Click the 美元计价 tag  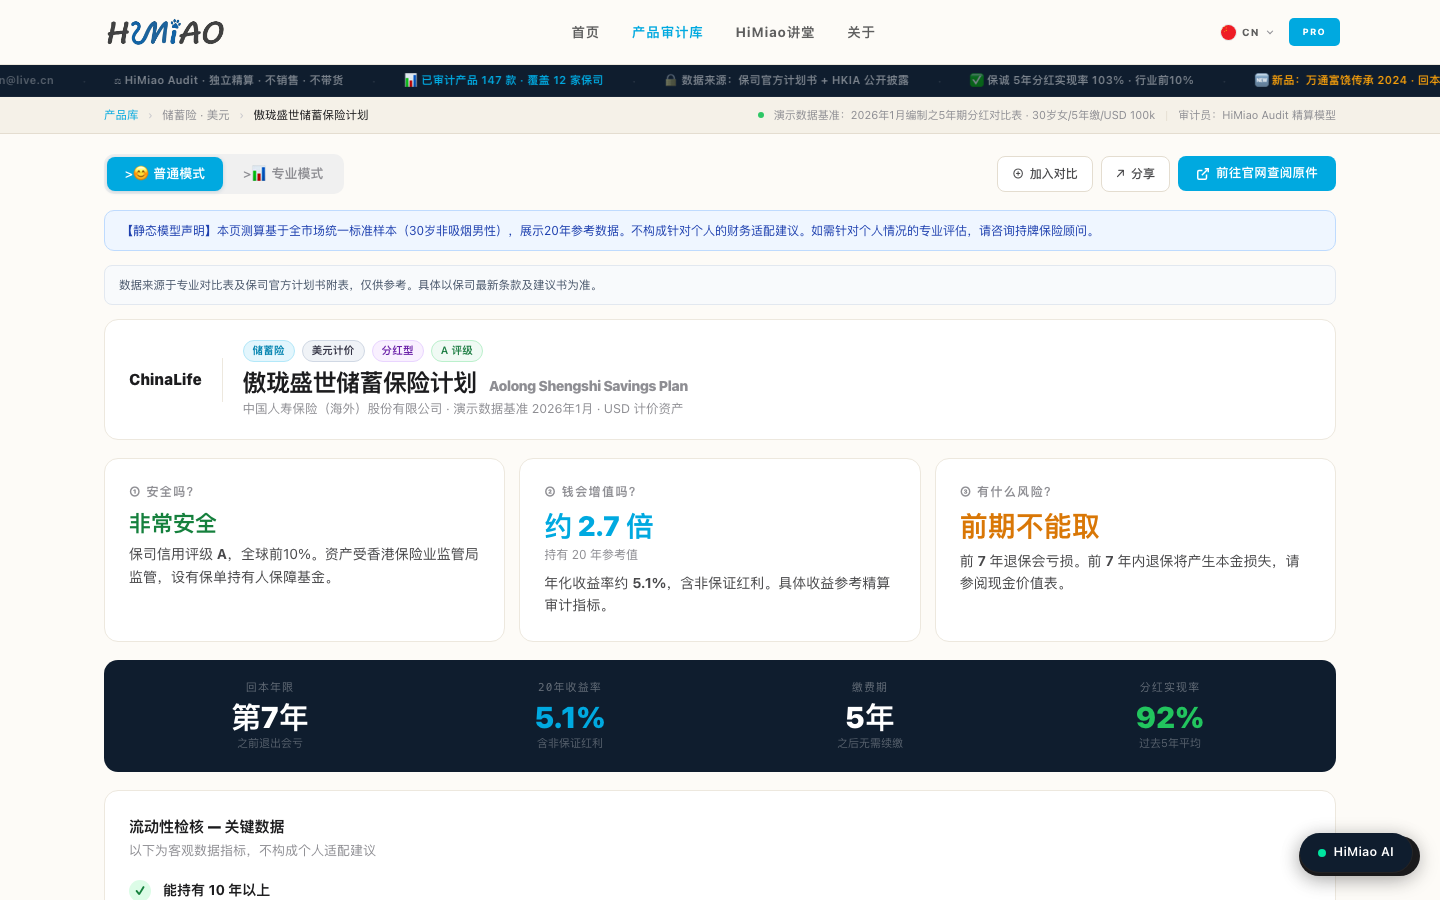tap(333, 351)
